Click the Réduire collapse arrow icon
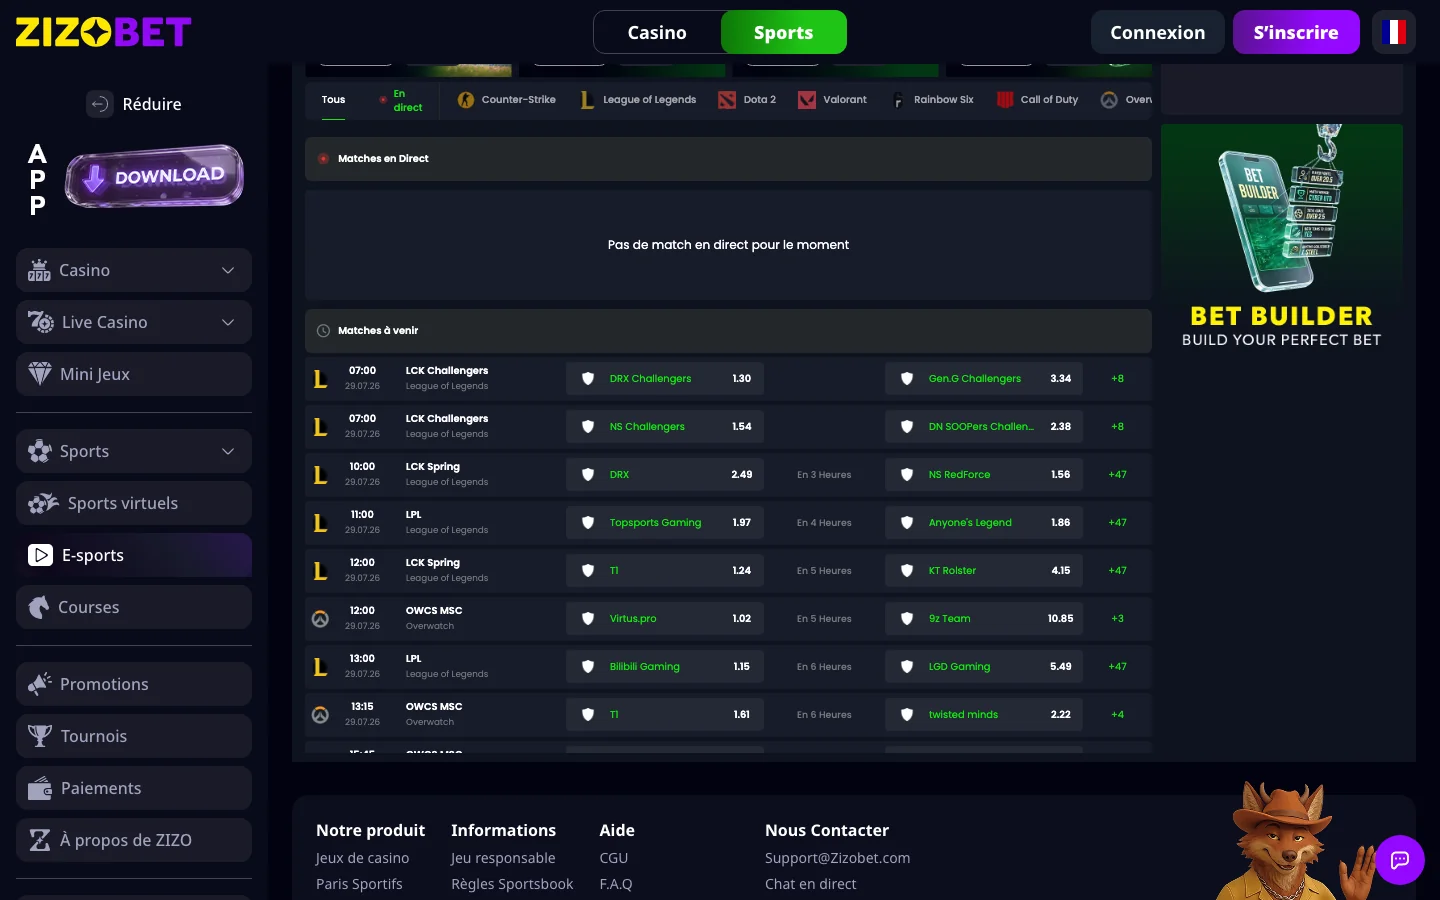This screenshot has width=1440, height=900. pyautogui.click(x=100, y=104)
